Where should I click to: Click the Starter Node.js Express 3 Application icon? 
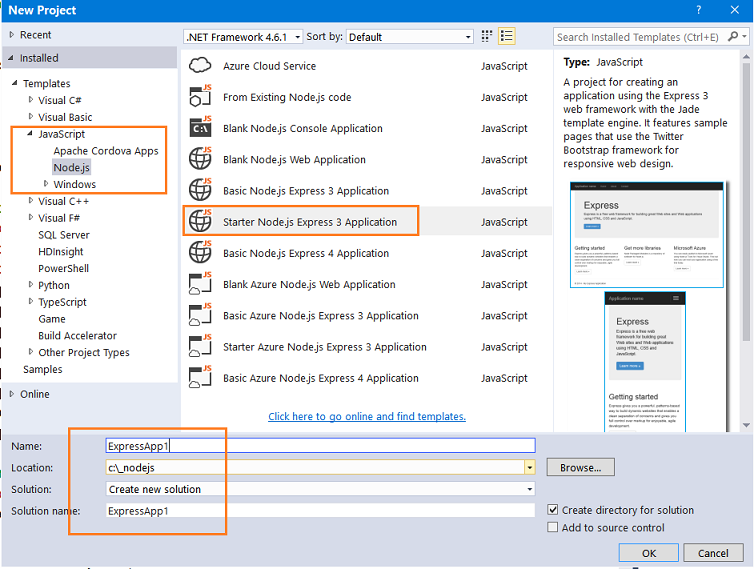200,221
